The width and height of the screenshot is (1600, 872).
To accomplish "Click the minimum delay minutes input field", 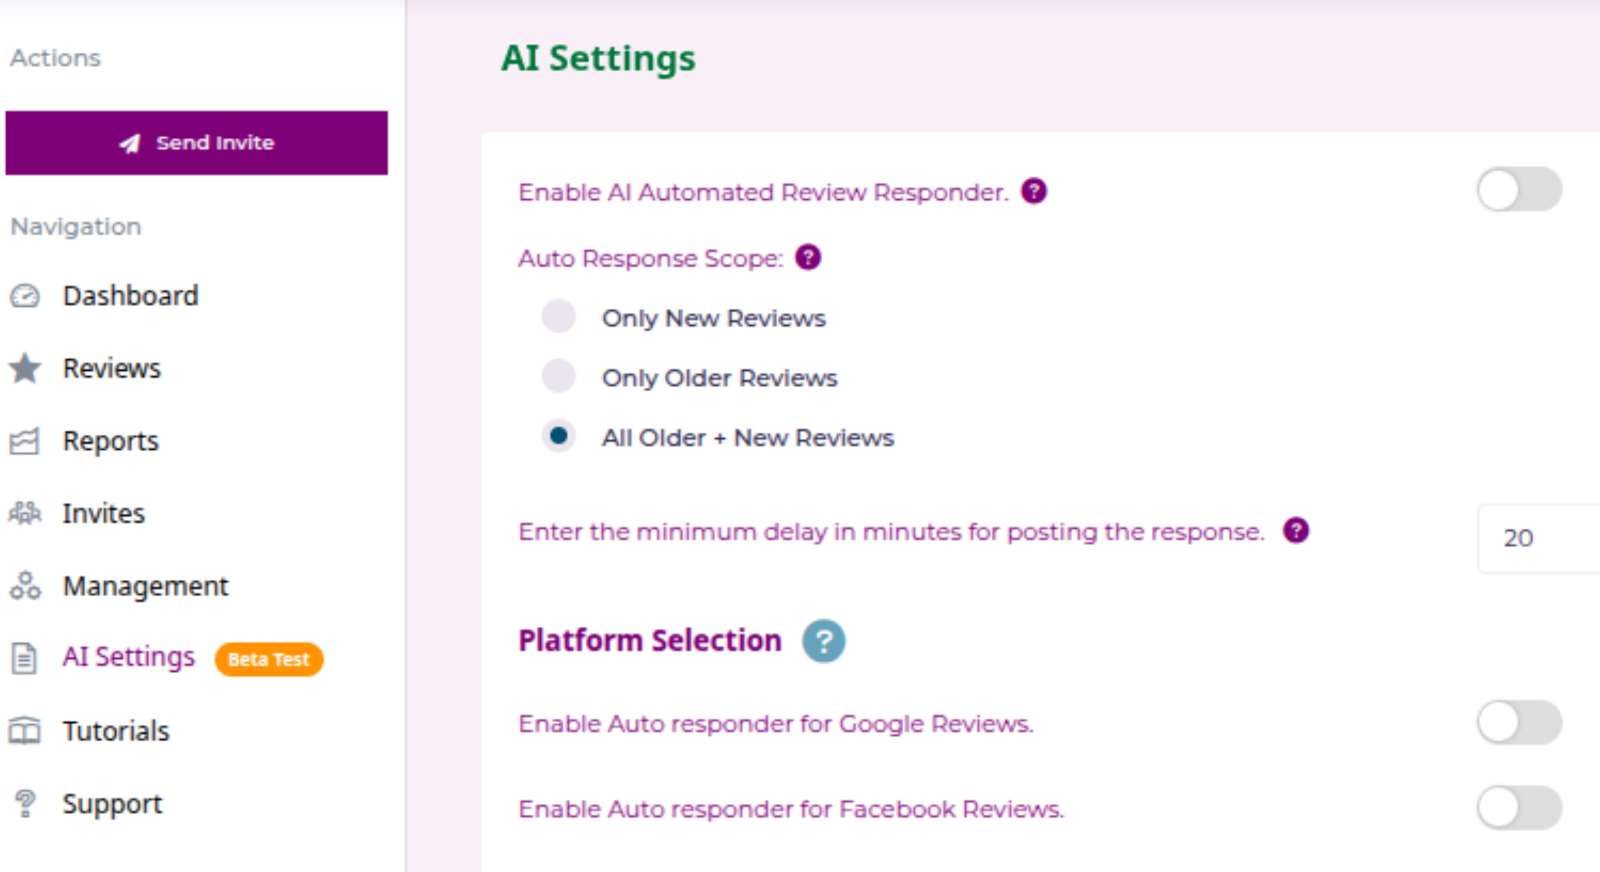I will pyautogui.click(x=1538, y=538).
